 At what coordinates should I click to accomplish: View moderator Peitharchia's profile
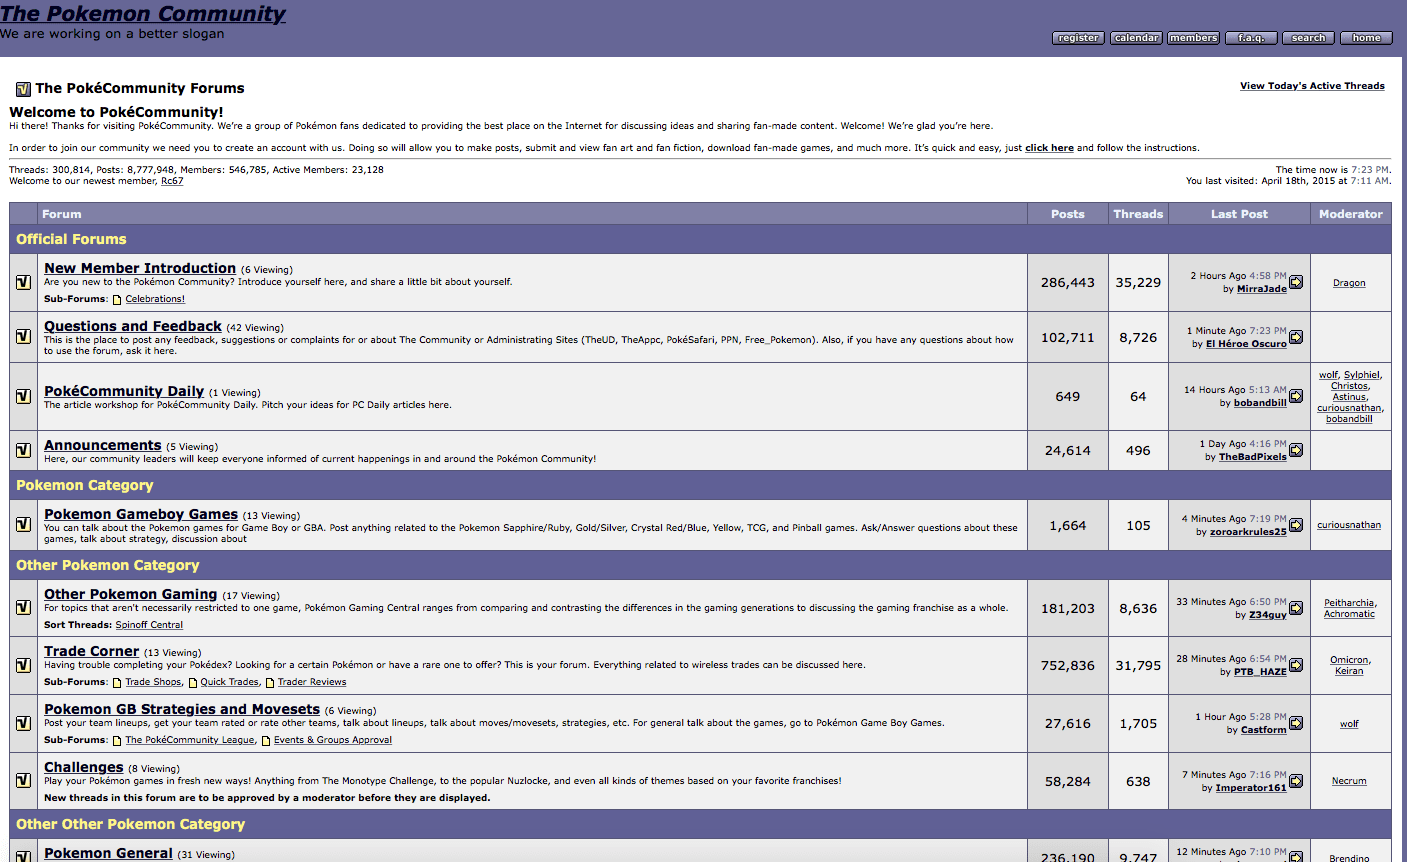(x=1349, y=603)
